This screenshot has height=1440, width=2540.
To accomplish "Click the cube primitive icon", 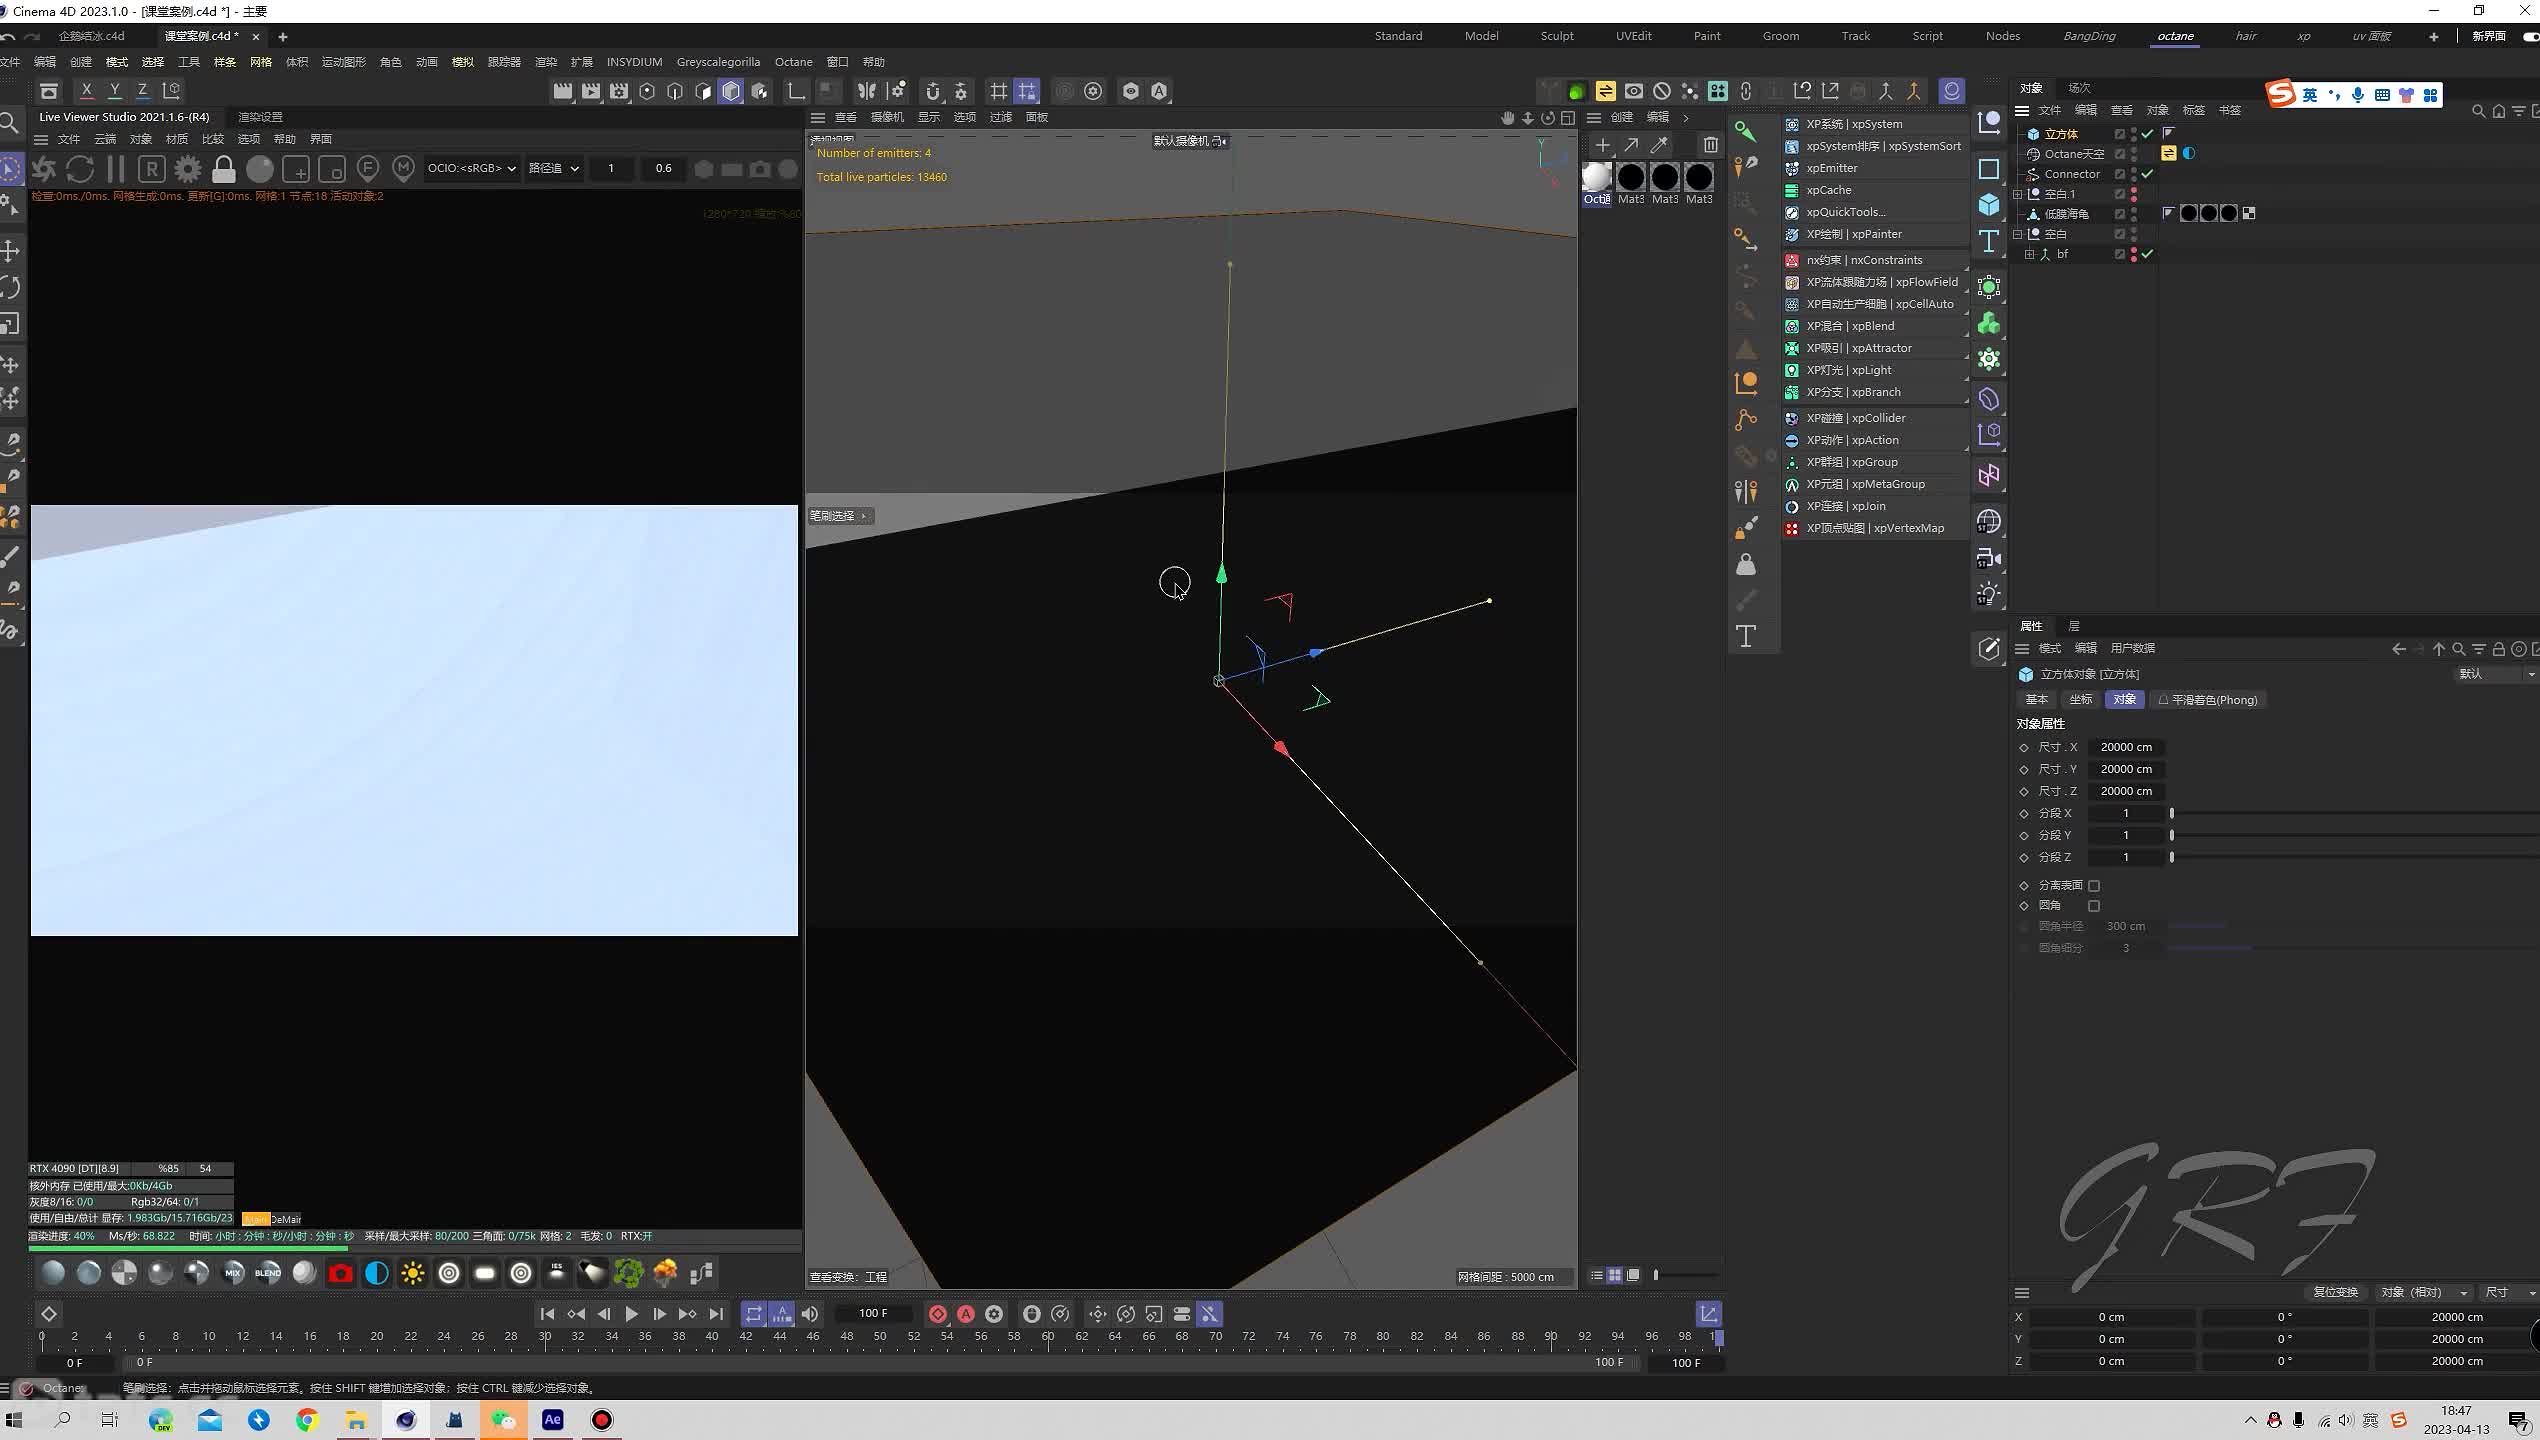I will point(1989,205).
